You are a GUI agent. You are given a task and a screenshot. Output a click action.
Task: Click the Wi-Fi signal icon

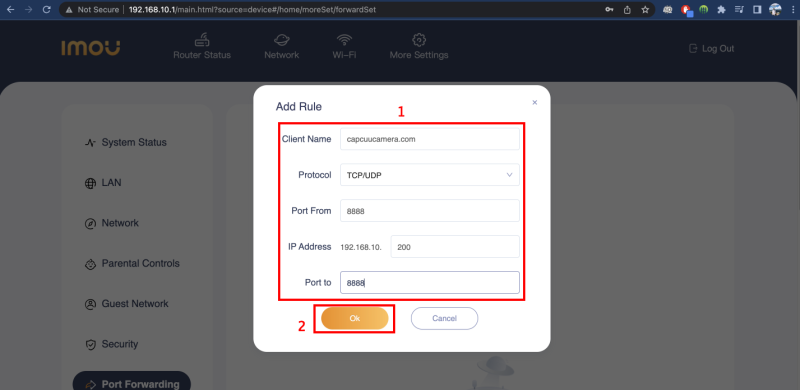[344, 39]
